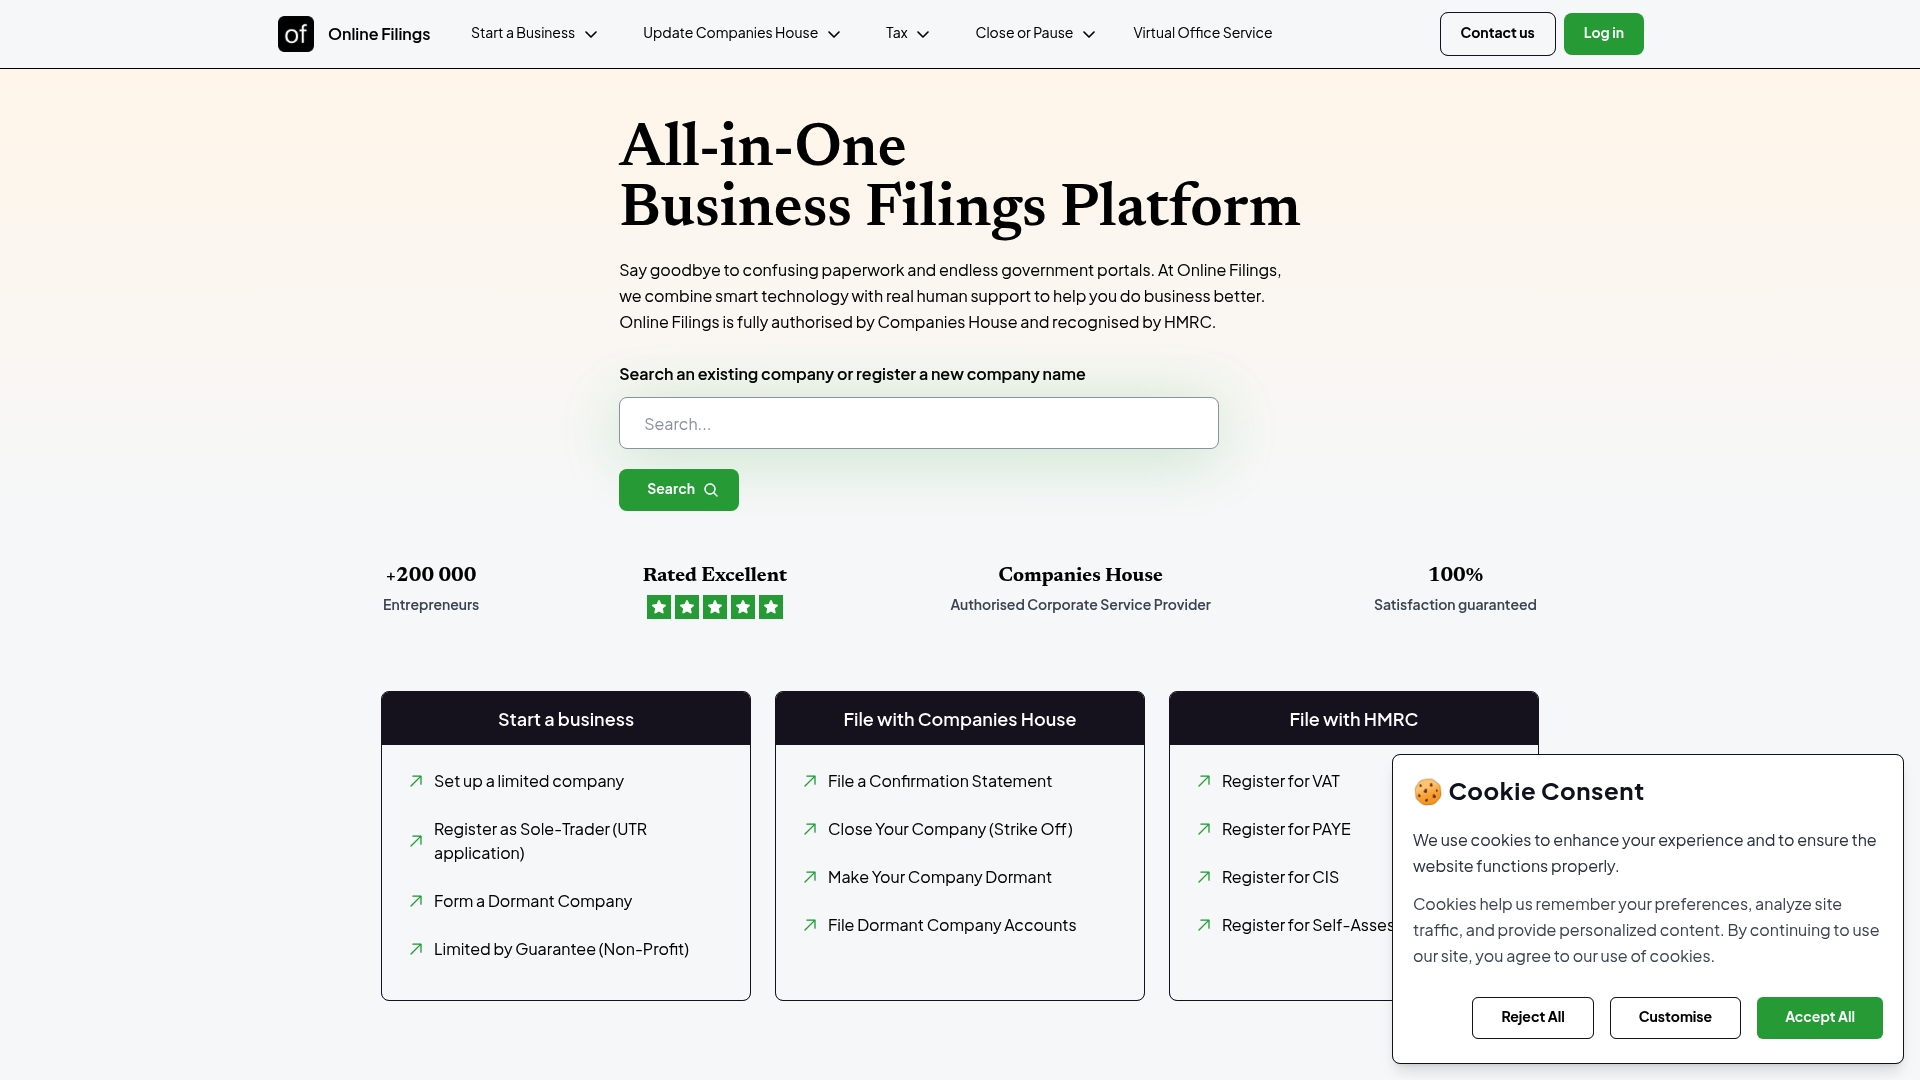Click arrow icon beside Limited by Guarantee

[x=416, y=949]
